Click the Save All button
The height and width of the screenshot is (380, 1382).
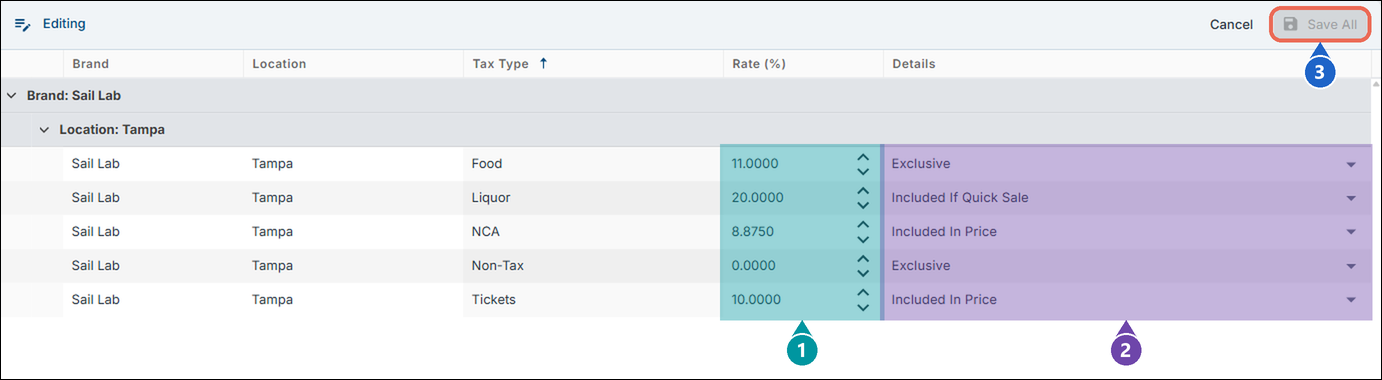pos(1320,24)
